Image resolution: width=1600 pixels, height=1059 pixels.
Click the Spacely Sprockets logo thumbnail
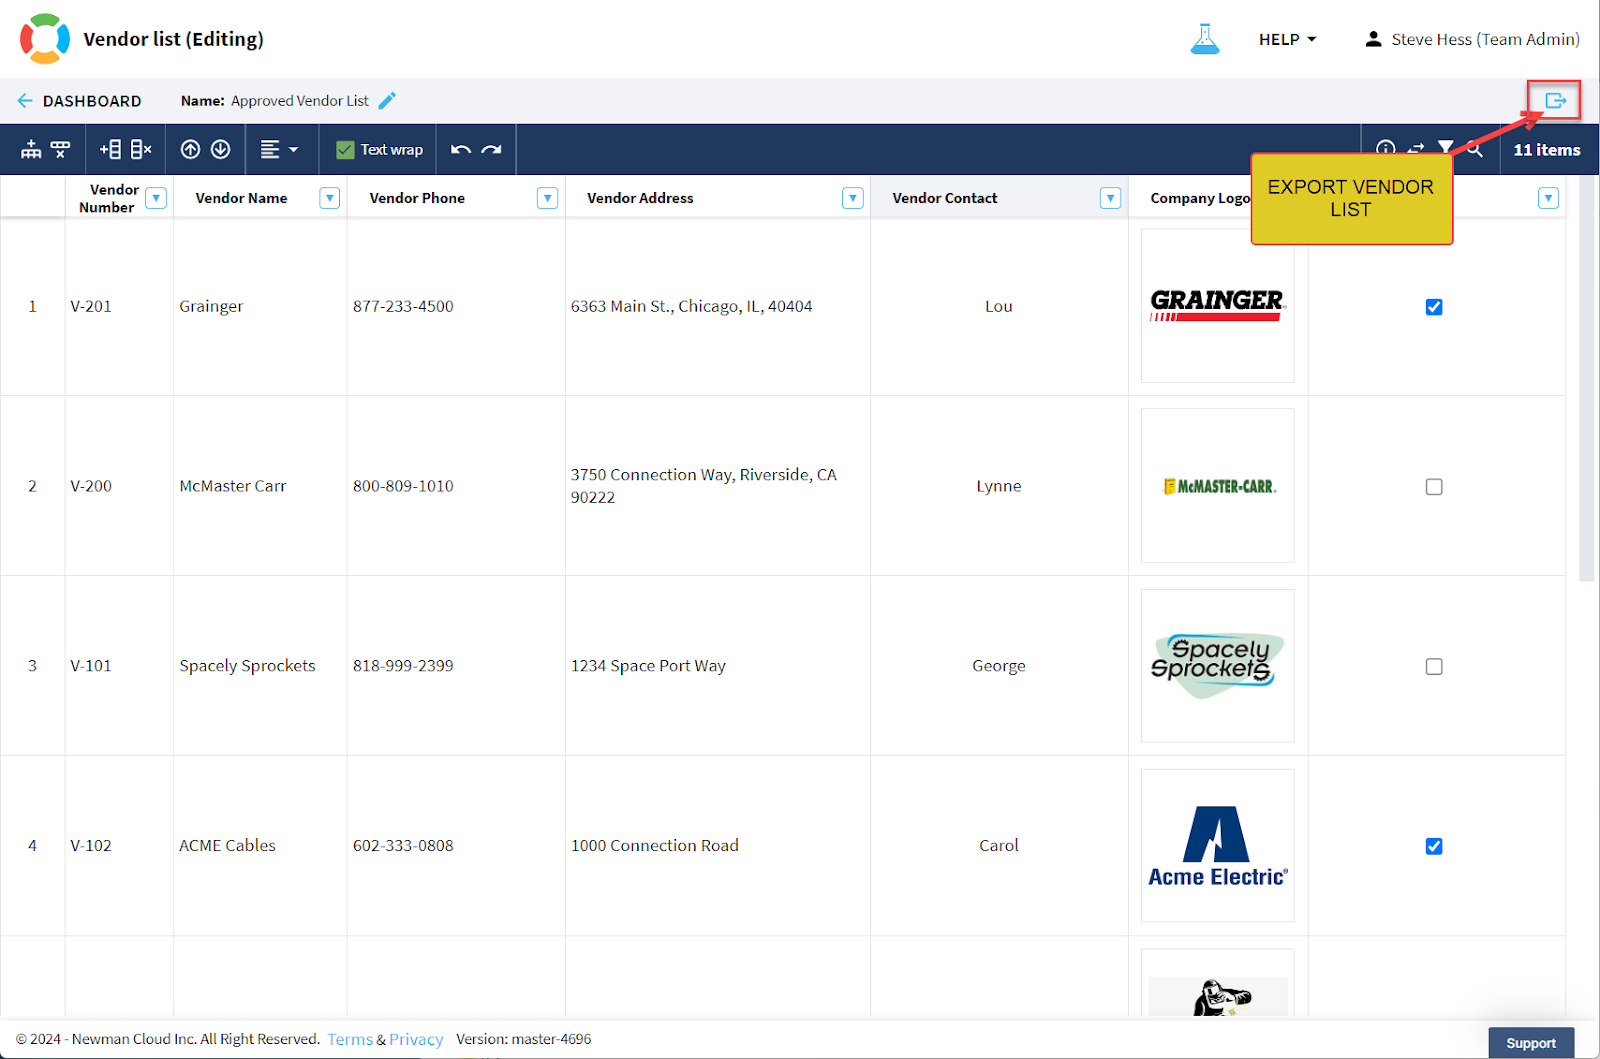pyautogui.click(x=1217, y=666)
